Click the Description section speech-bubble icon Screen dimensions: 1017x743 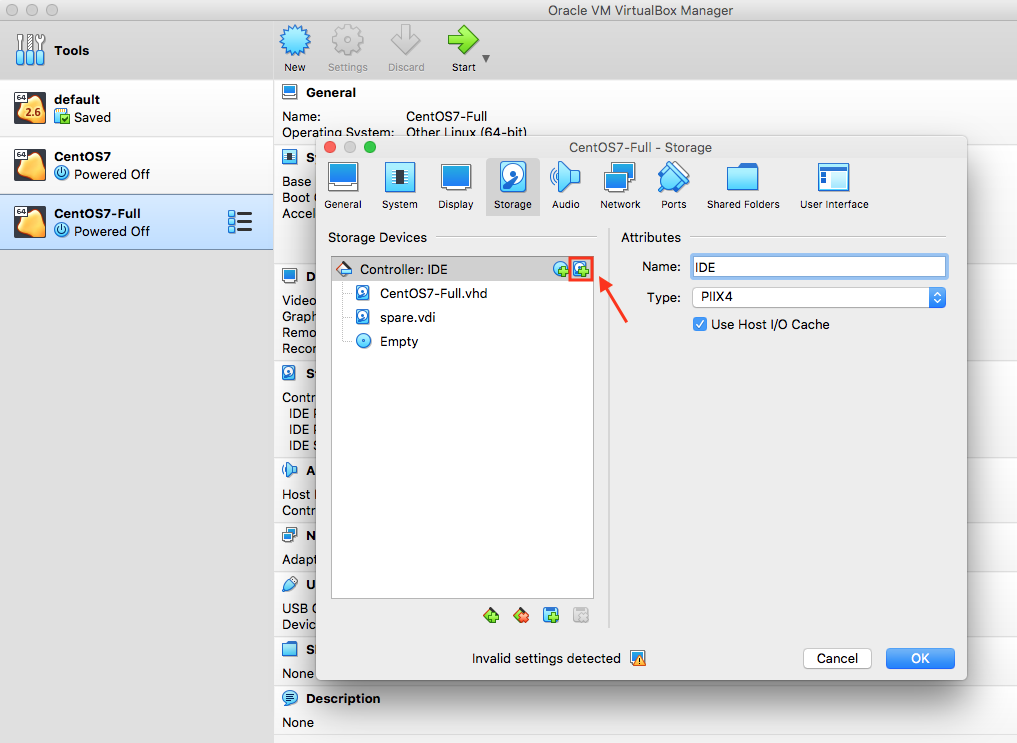click(289, 698)
